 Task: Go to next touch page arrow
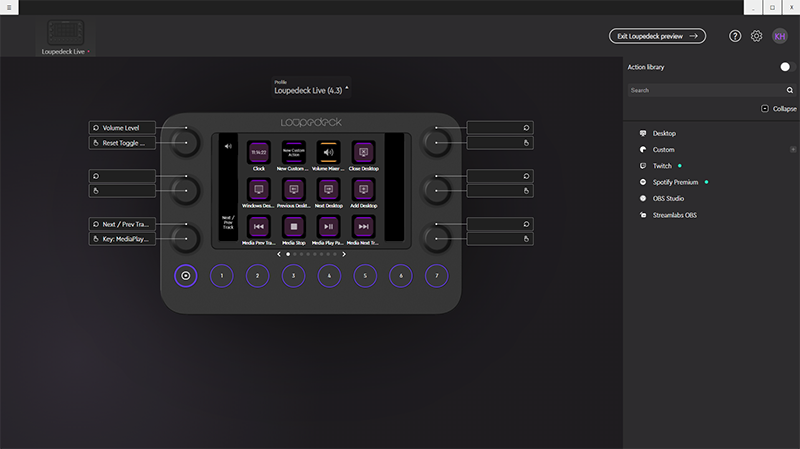tap(344, 254)
